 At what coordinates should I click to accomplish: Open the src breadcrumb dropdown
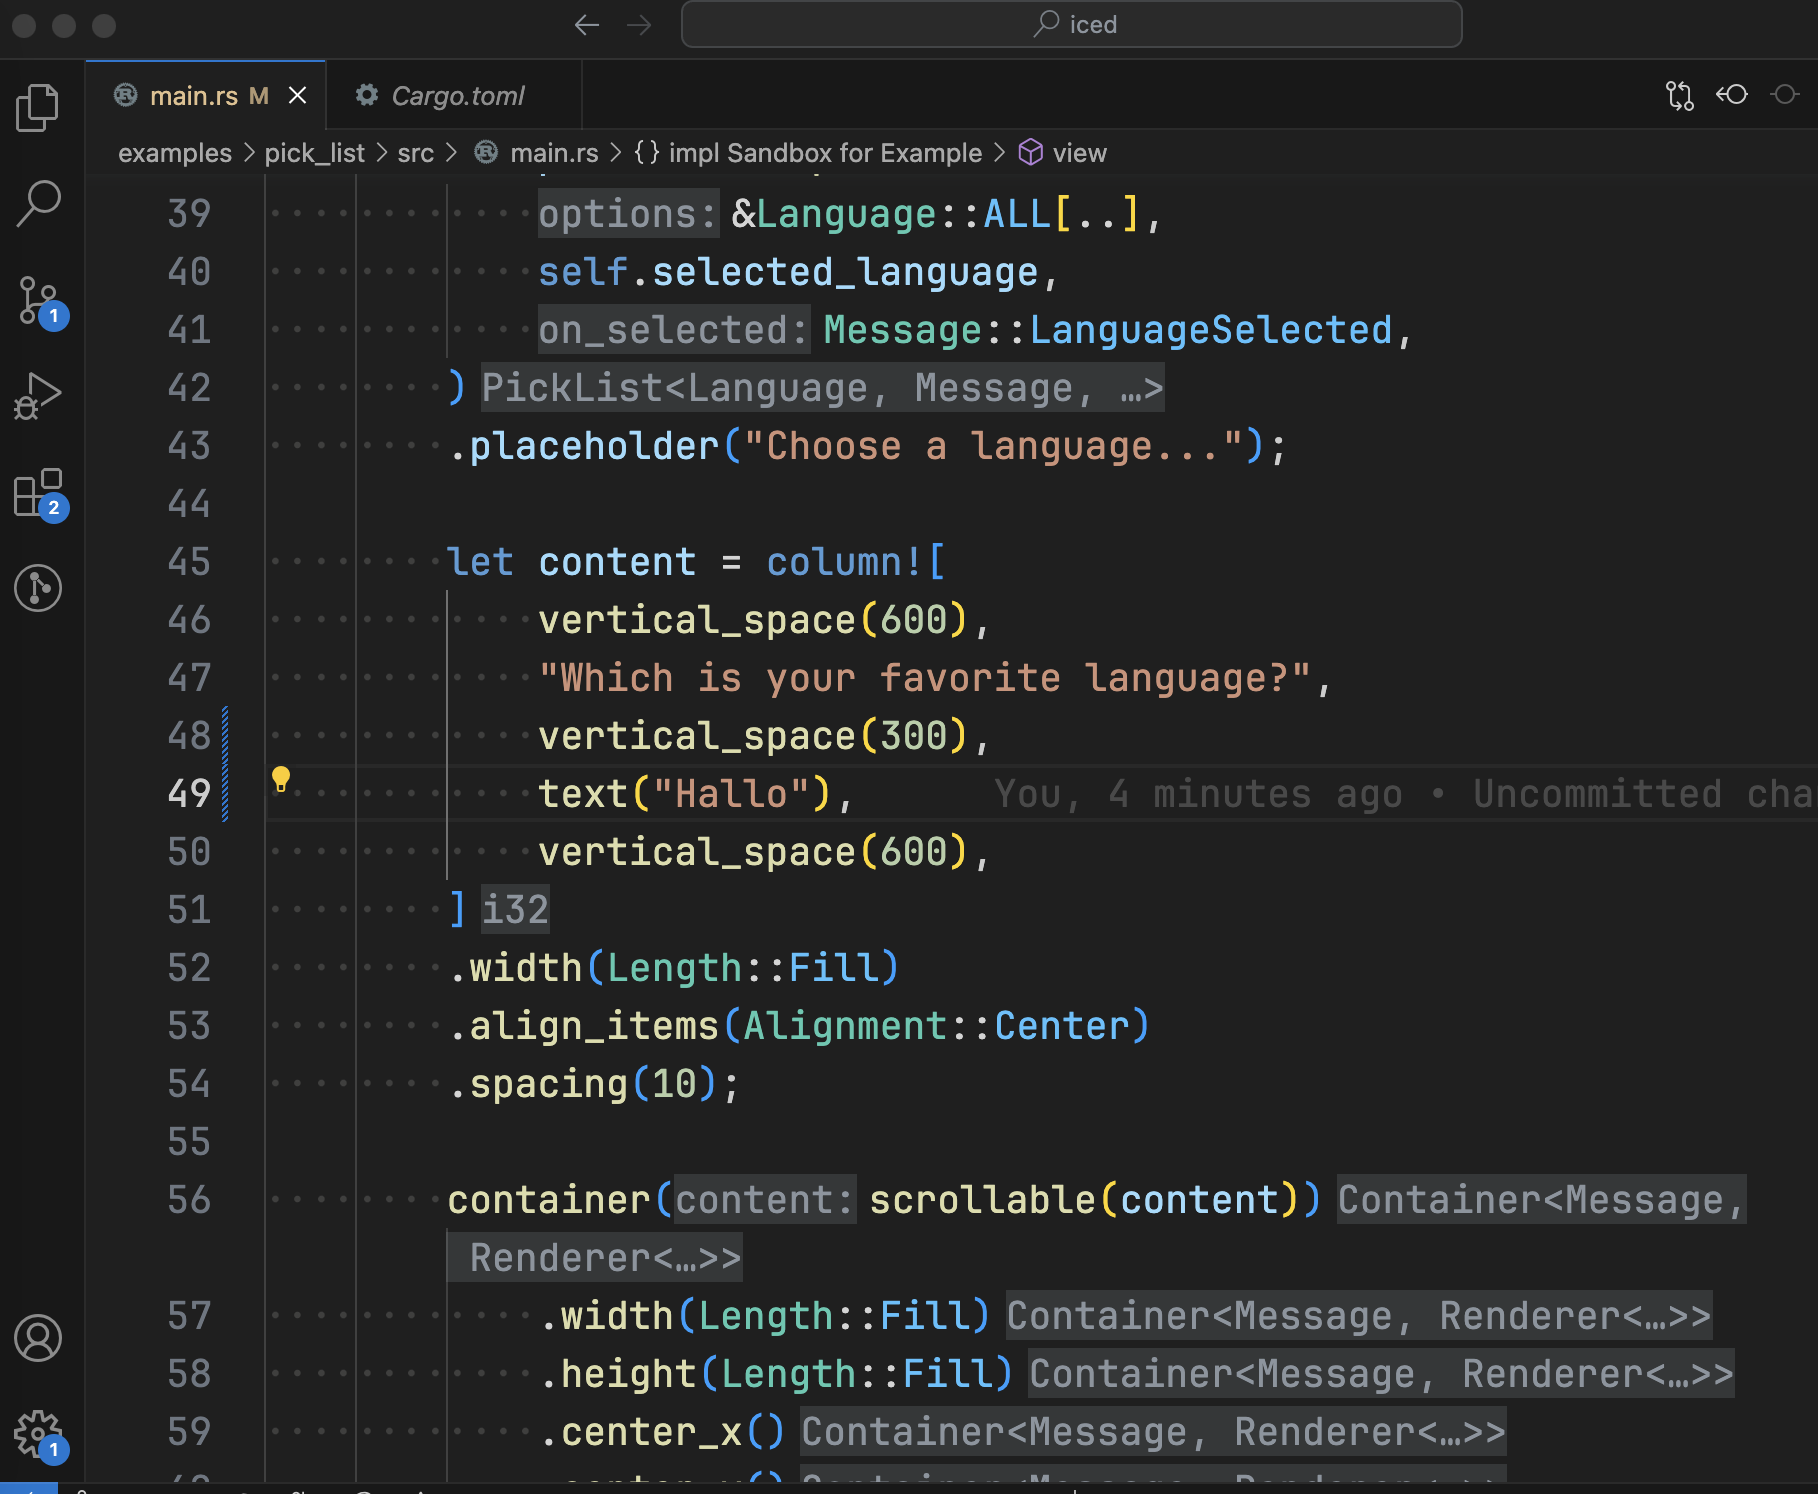[416, 152]
